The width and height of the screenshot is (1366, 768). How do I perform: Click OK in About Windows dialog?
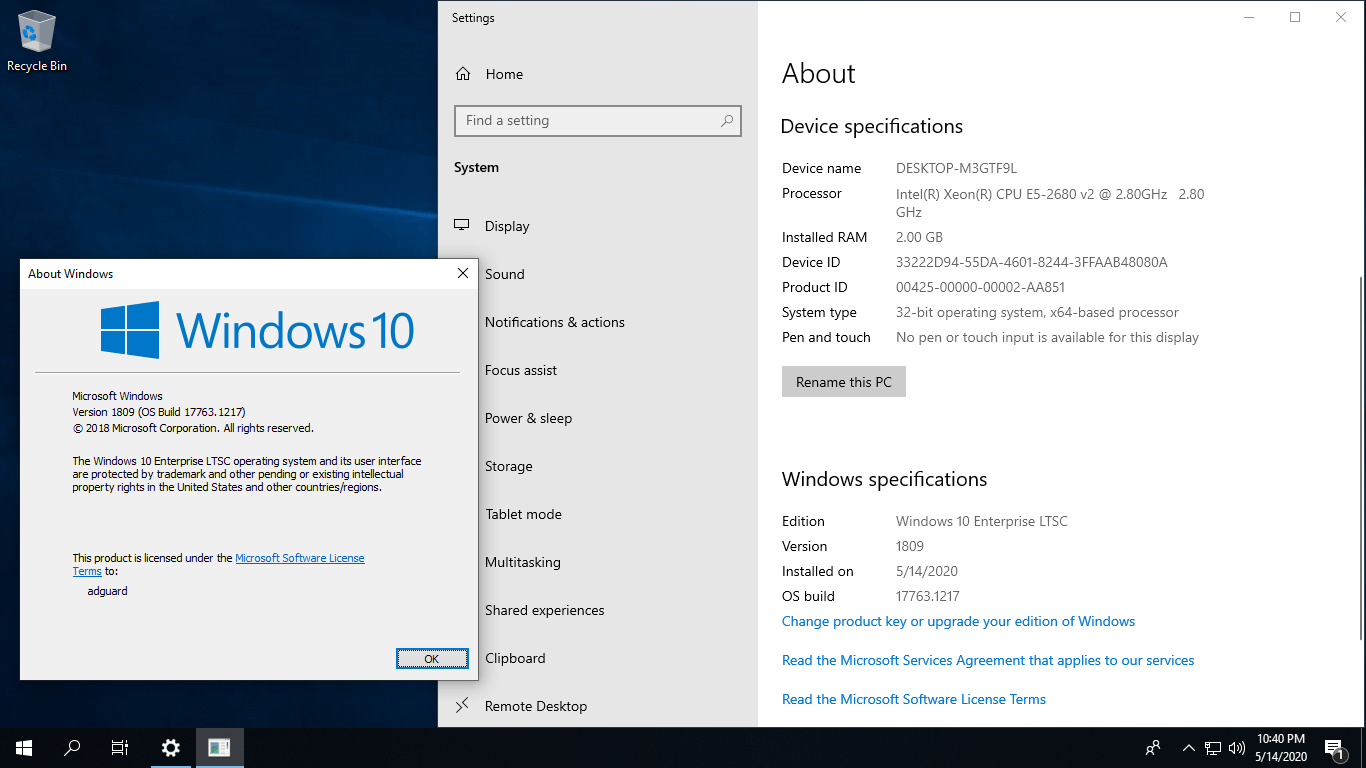click(432, 658)
